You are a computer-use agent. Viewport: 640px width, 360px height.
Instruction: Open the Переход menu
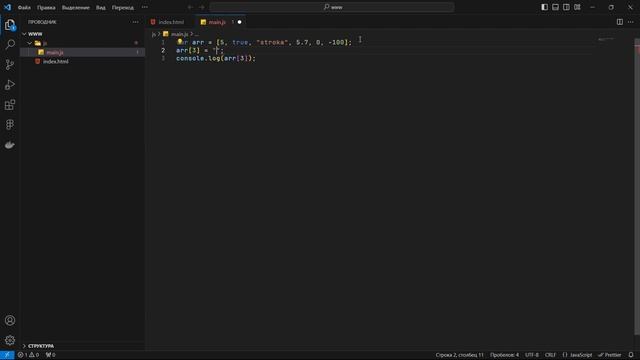tap(122, 7)
